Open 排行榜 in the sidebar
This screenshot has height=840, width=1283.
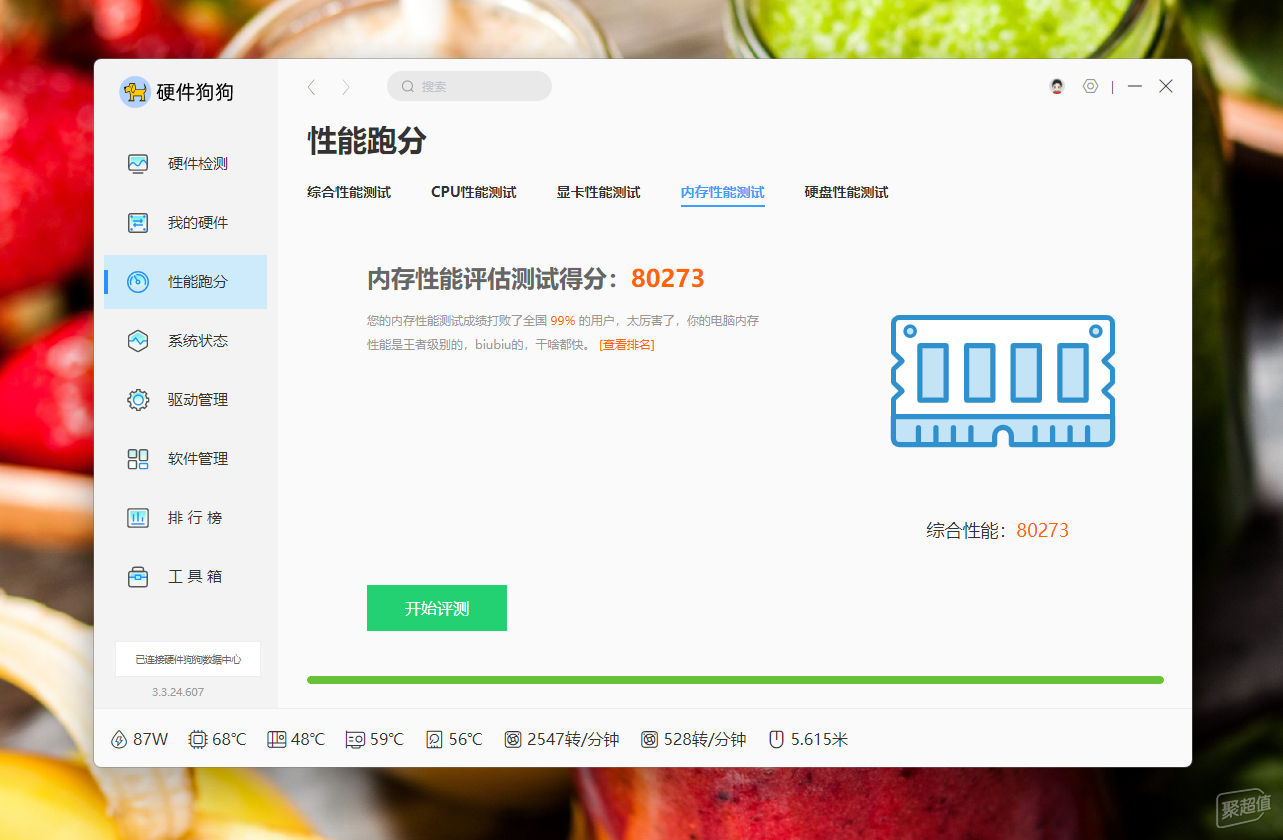[185, 518]
